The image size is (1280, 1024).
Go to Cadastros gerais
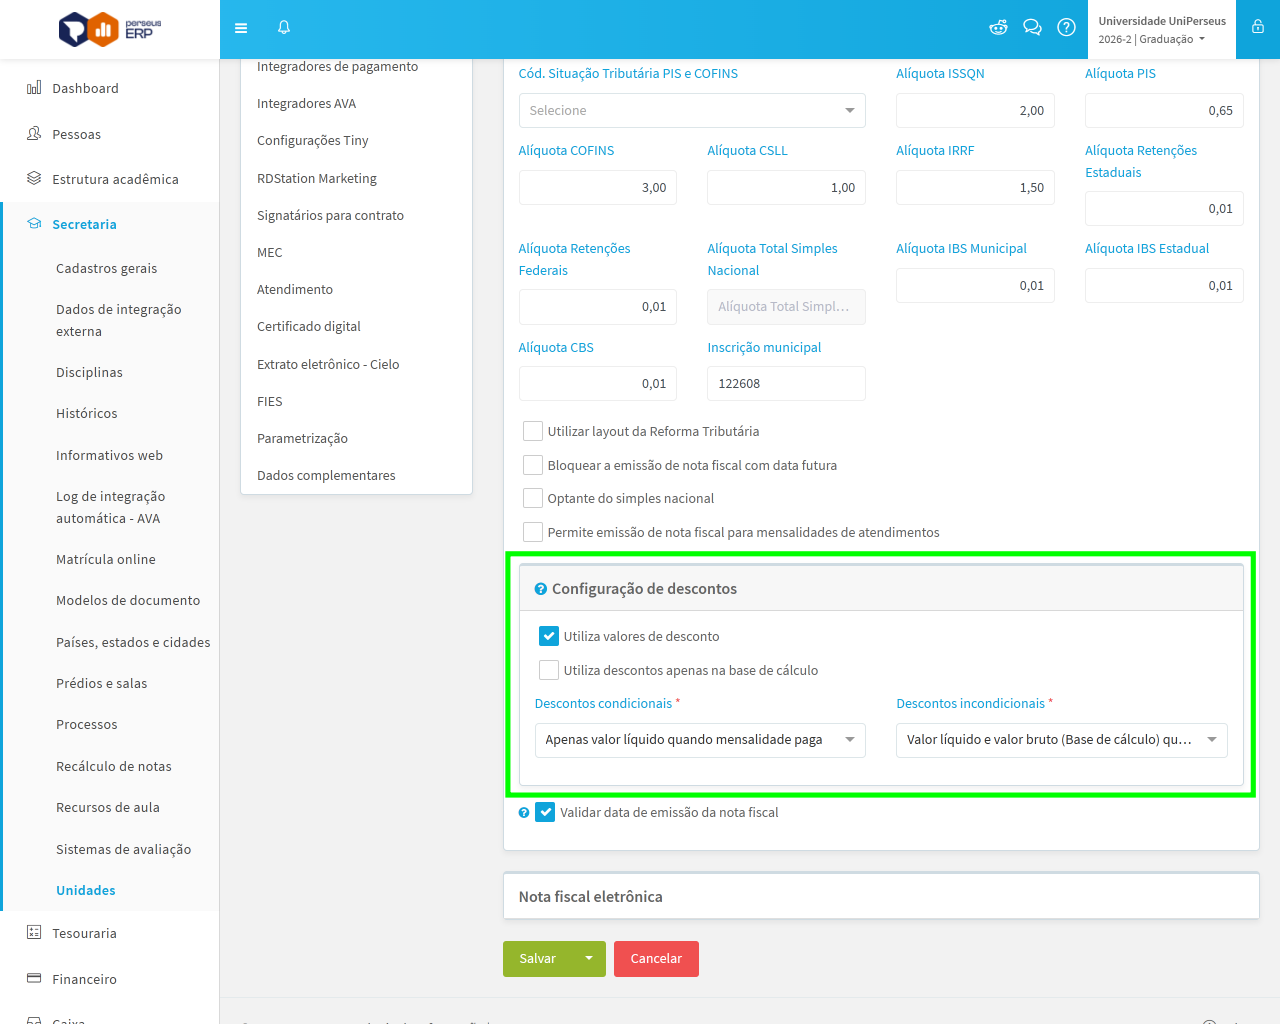tap(107, 268)
